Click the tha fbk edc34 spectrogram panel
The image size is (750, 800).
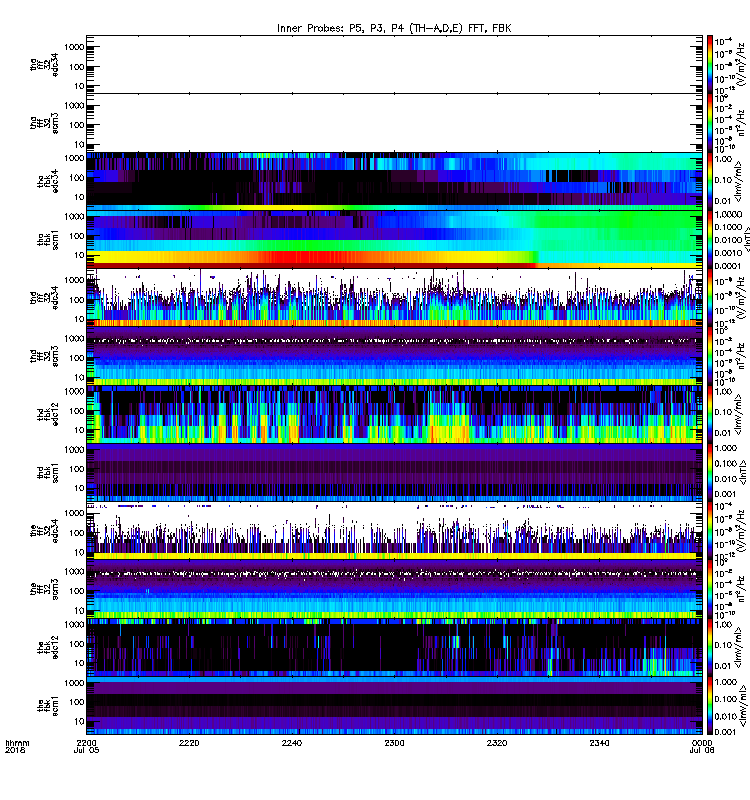(394, 181)
